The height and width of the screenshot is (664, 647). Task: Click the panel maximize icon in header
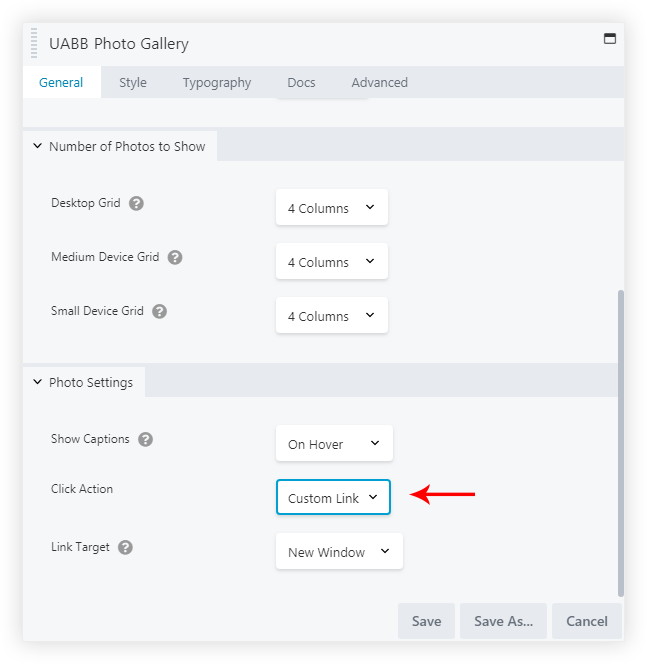coord(609,39)
